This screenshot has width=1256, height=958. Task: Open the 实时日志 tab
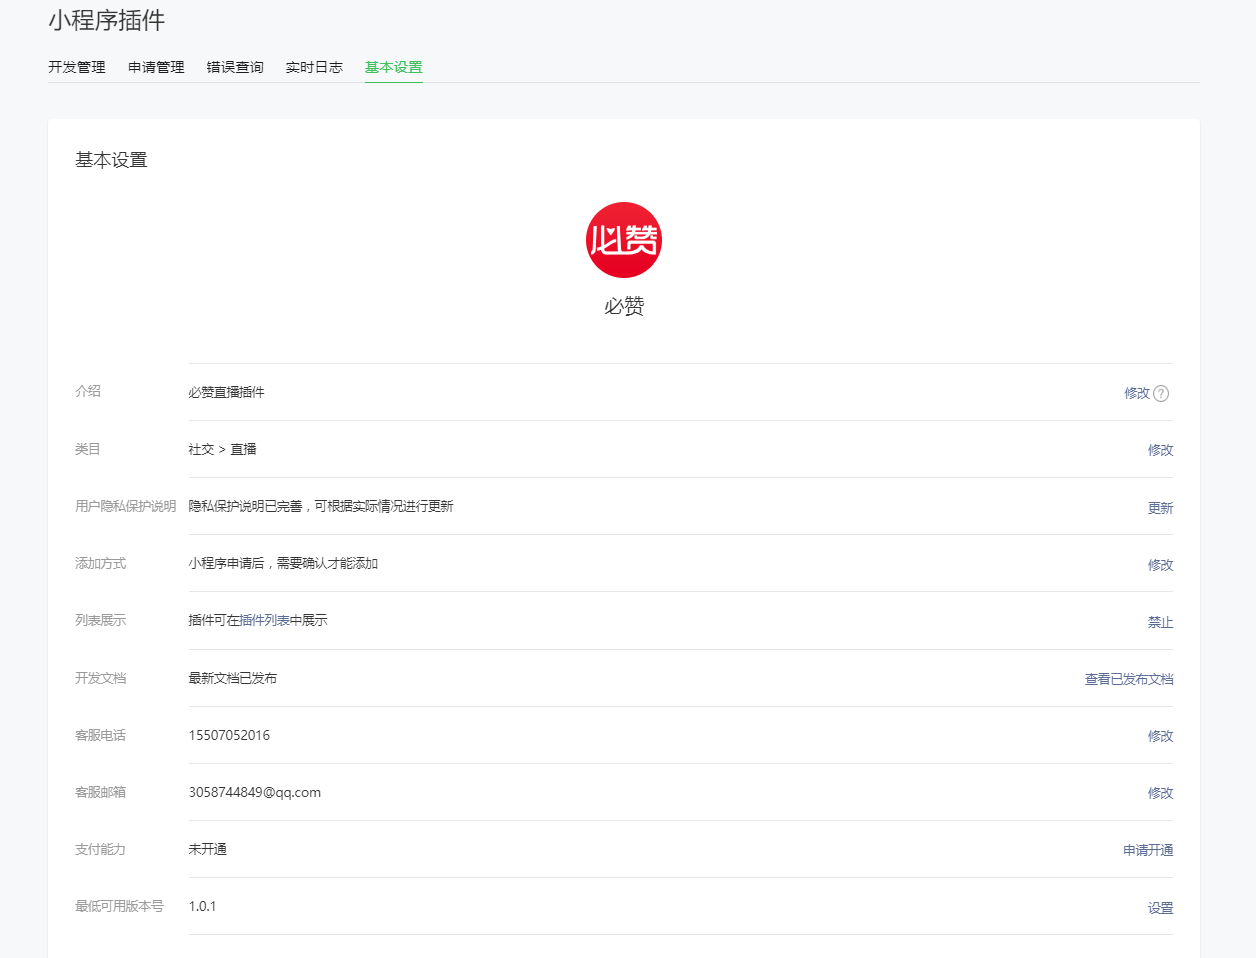pos(314,67)
